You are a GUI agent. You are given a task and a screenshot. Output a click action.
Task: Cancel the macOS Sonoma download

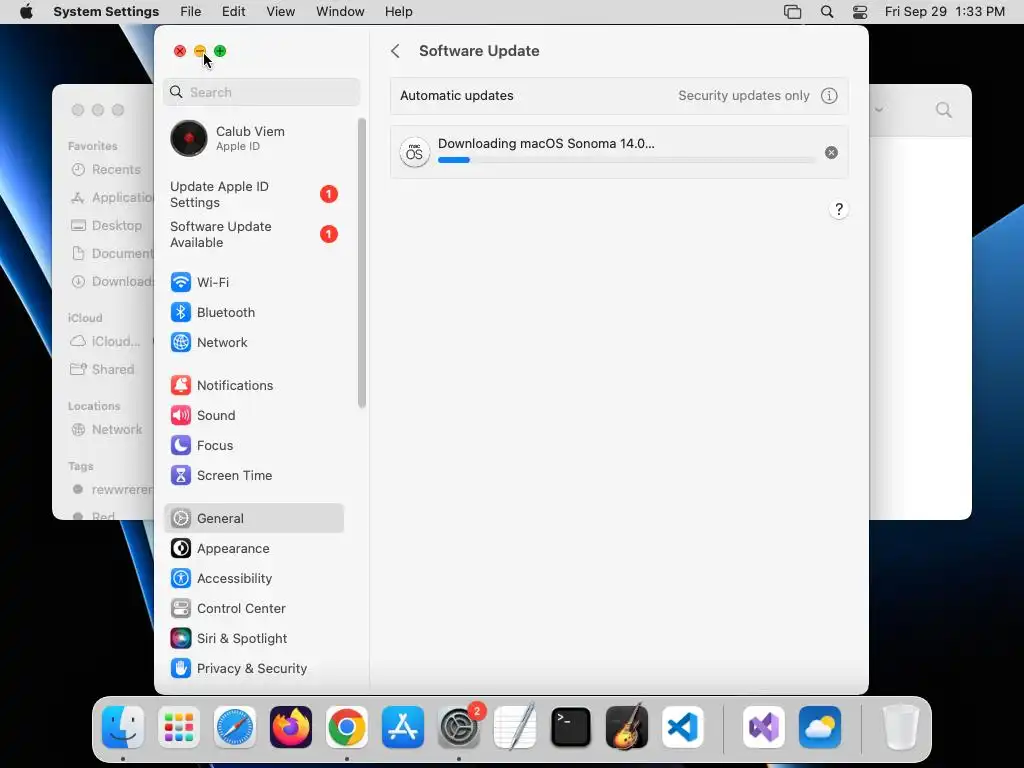pyautogui.click(x=831, y=153)
